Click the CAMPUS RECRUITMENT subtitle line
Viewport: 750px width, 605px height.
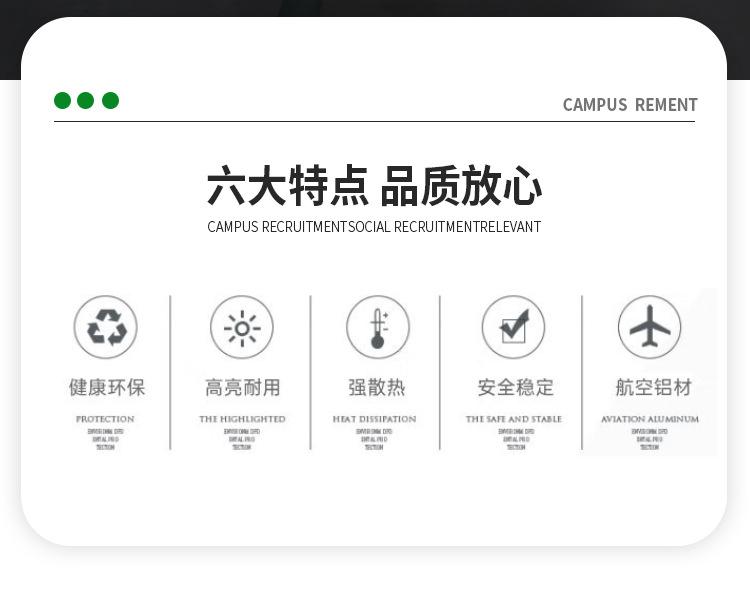pyautogui.click(x=374, y=227)
